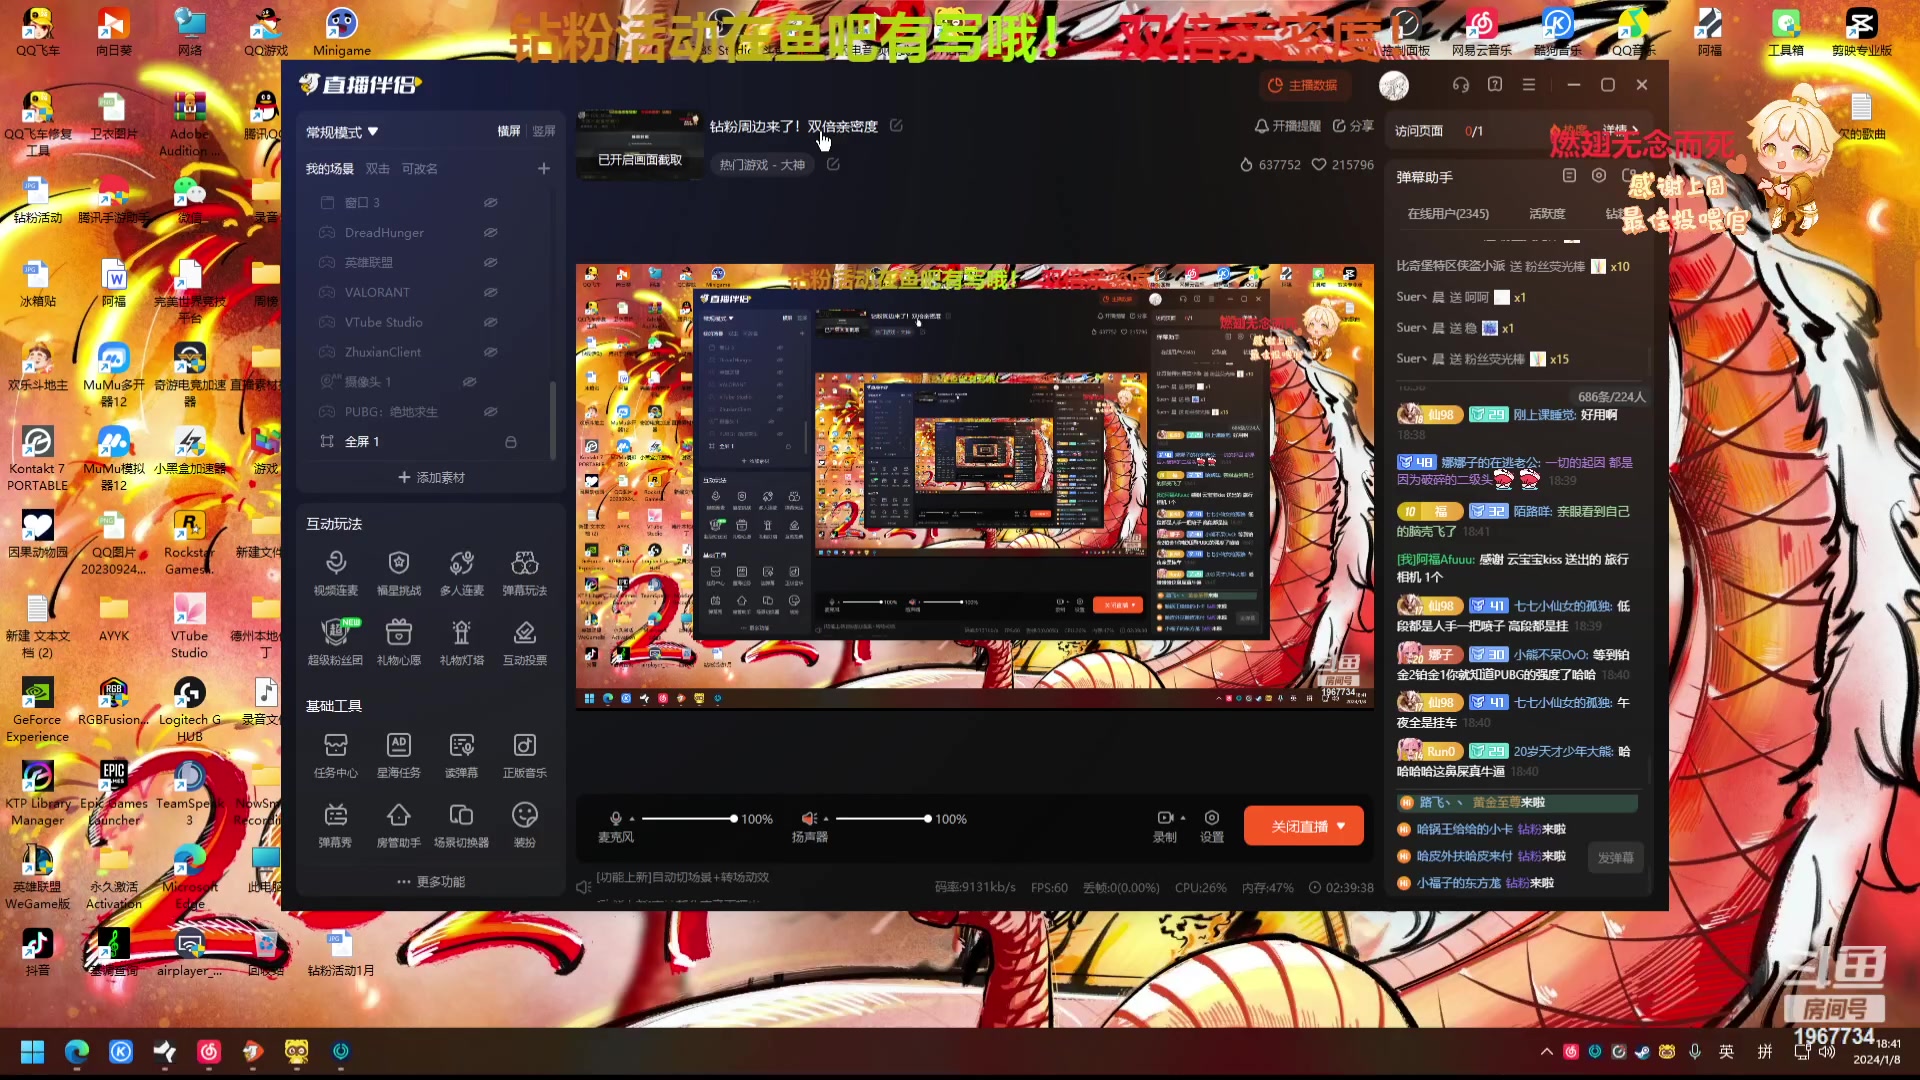Screen dimensions: 1920x1080
Task: Adjust the 扬声器 speaker volume slider
Action: pyautogui.click(x=884, y=819)
